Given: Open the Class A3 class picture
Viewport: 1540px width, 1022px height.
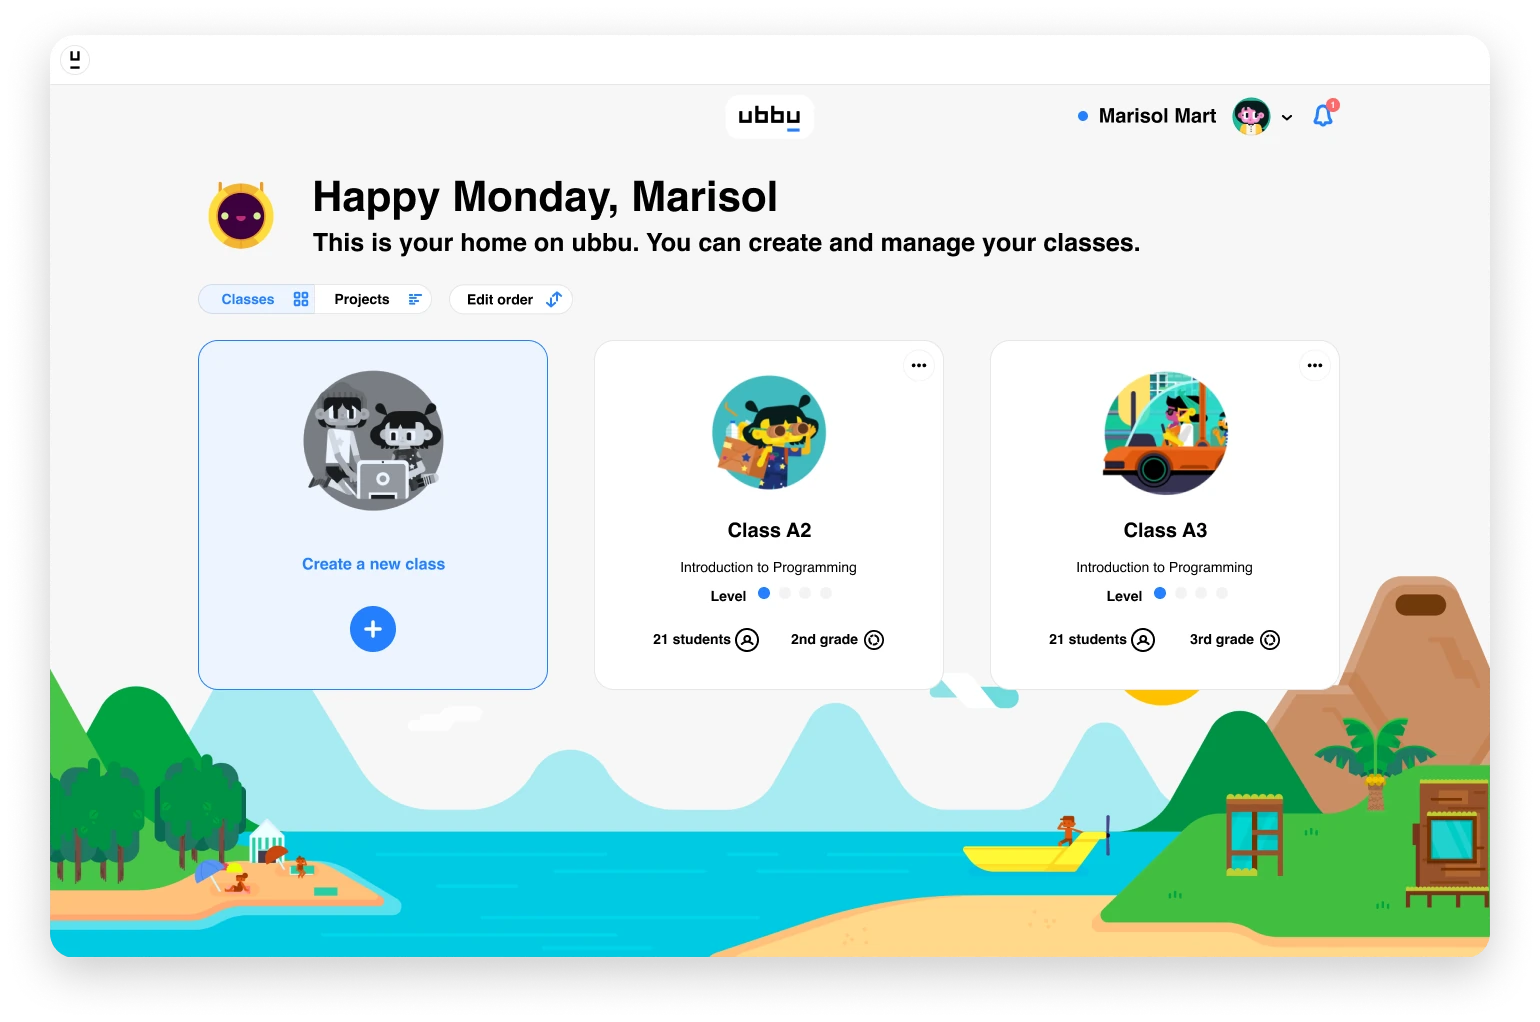Looking at the screenshot, I should point(1165,432).
